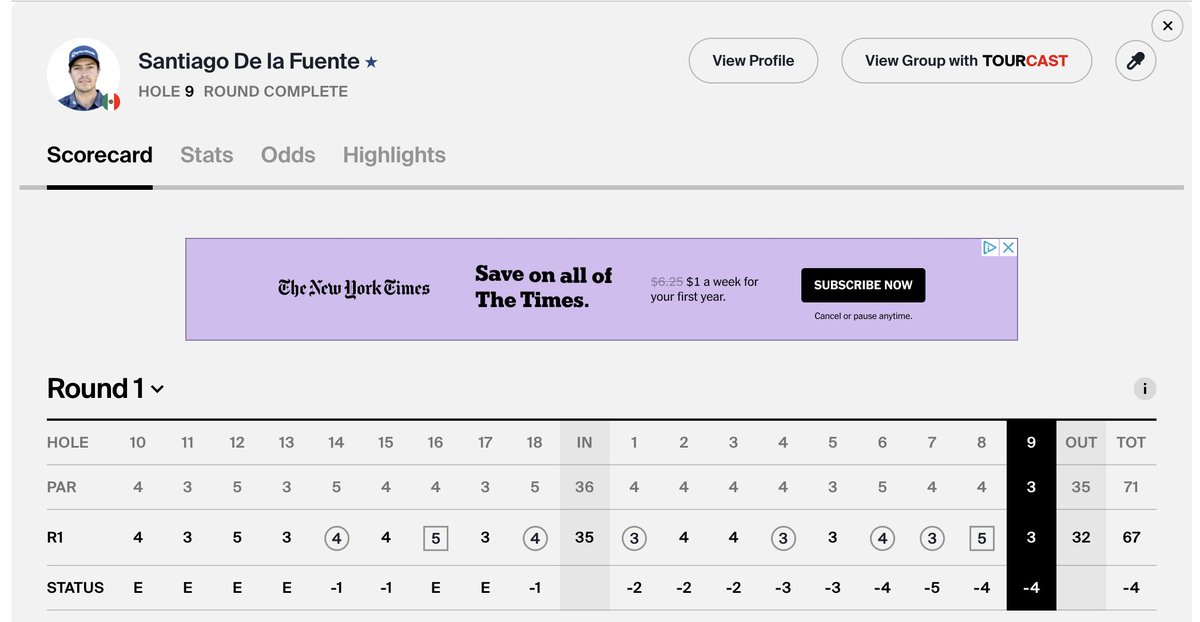The height and width of the screenshot is (622, 1200).
Task: Click circled birdie 3 on hole 1
Action: point(634,538)
